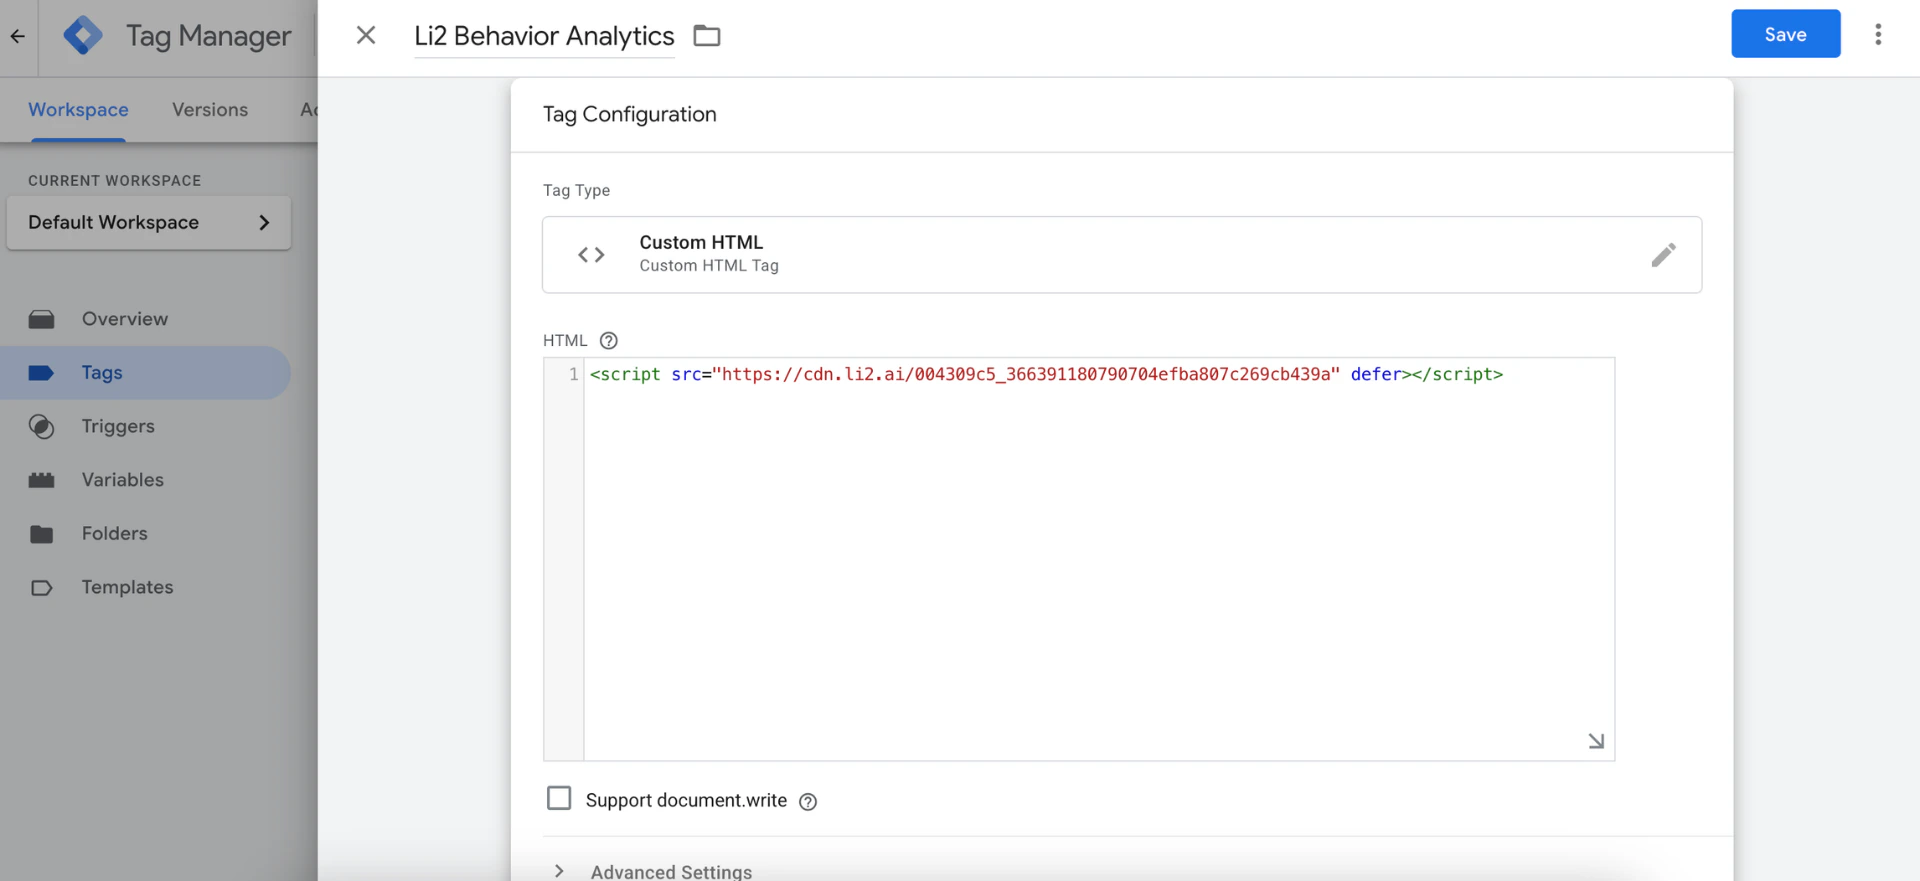Click the help icon next to HTML label
This screenshot has width=1920, height=881.
[608, 341]
